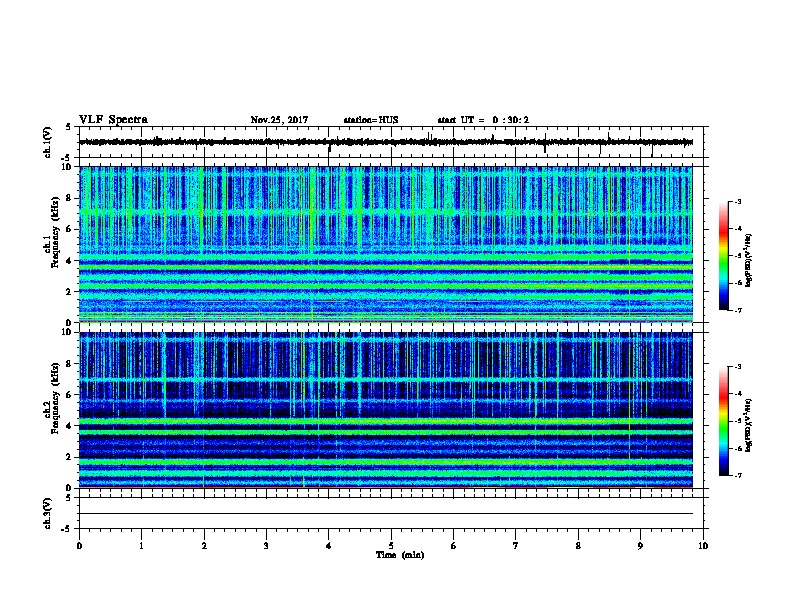This screenshot has width=792, height=612.
Task: Click the '-7' value below the ch.2 colorbar
Action: click(737, 475)
